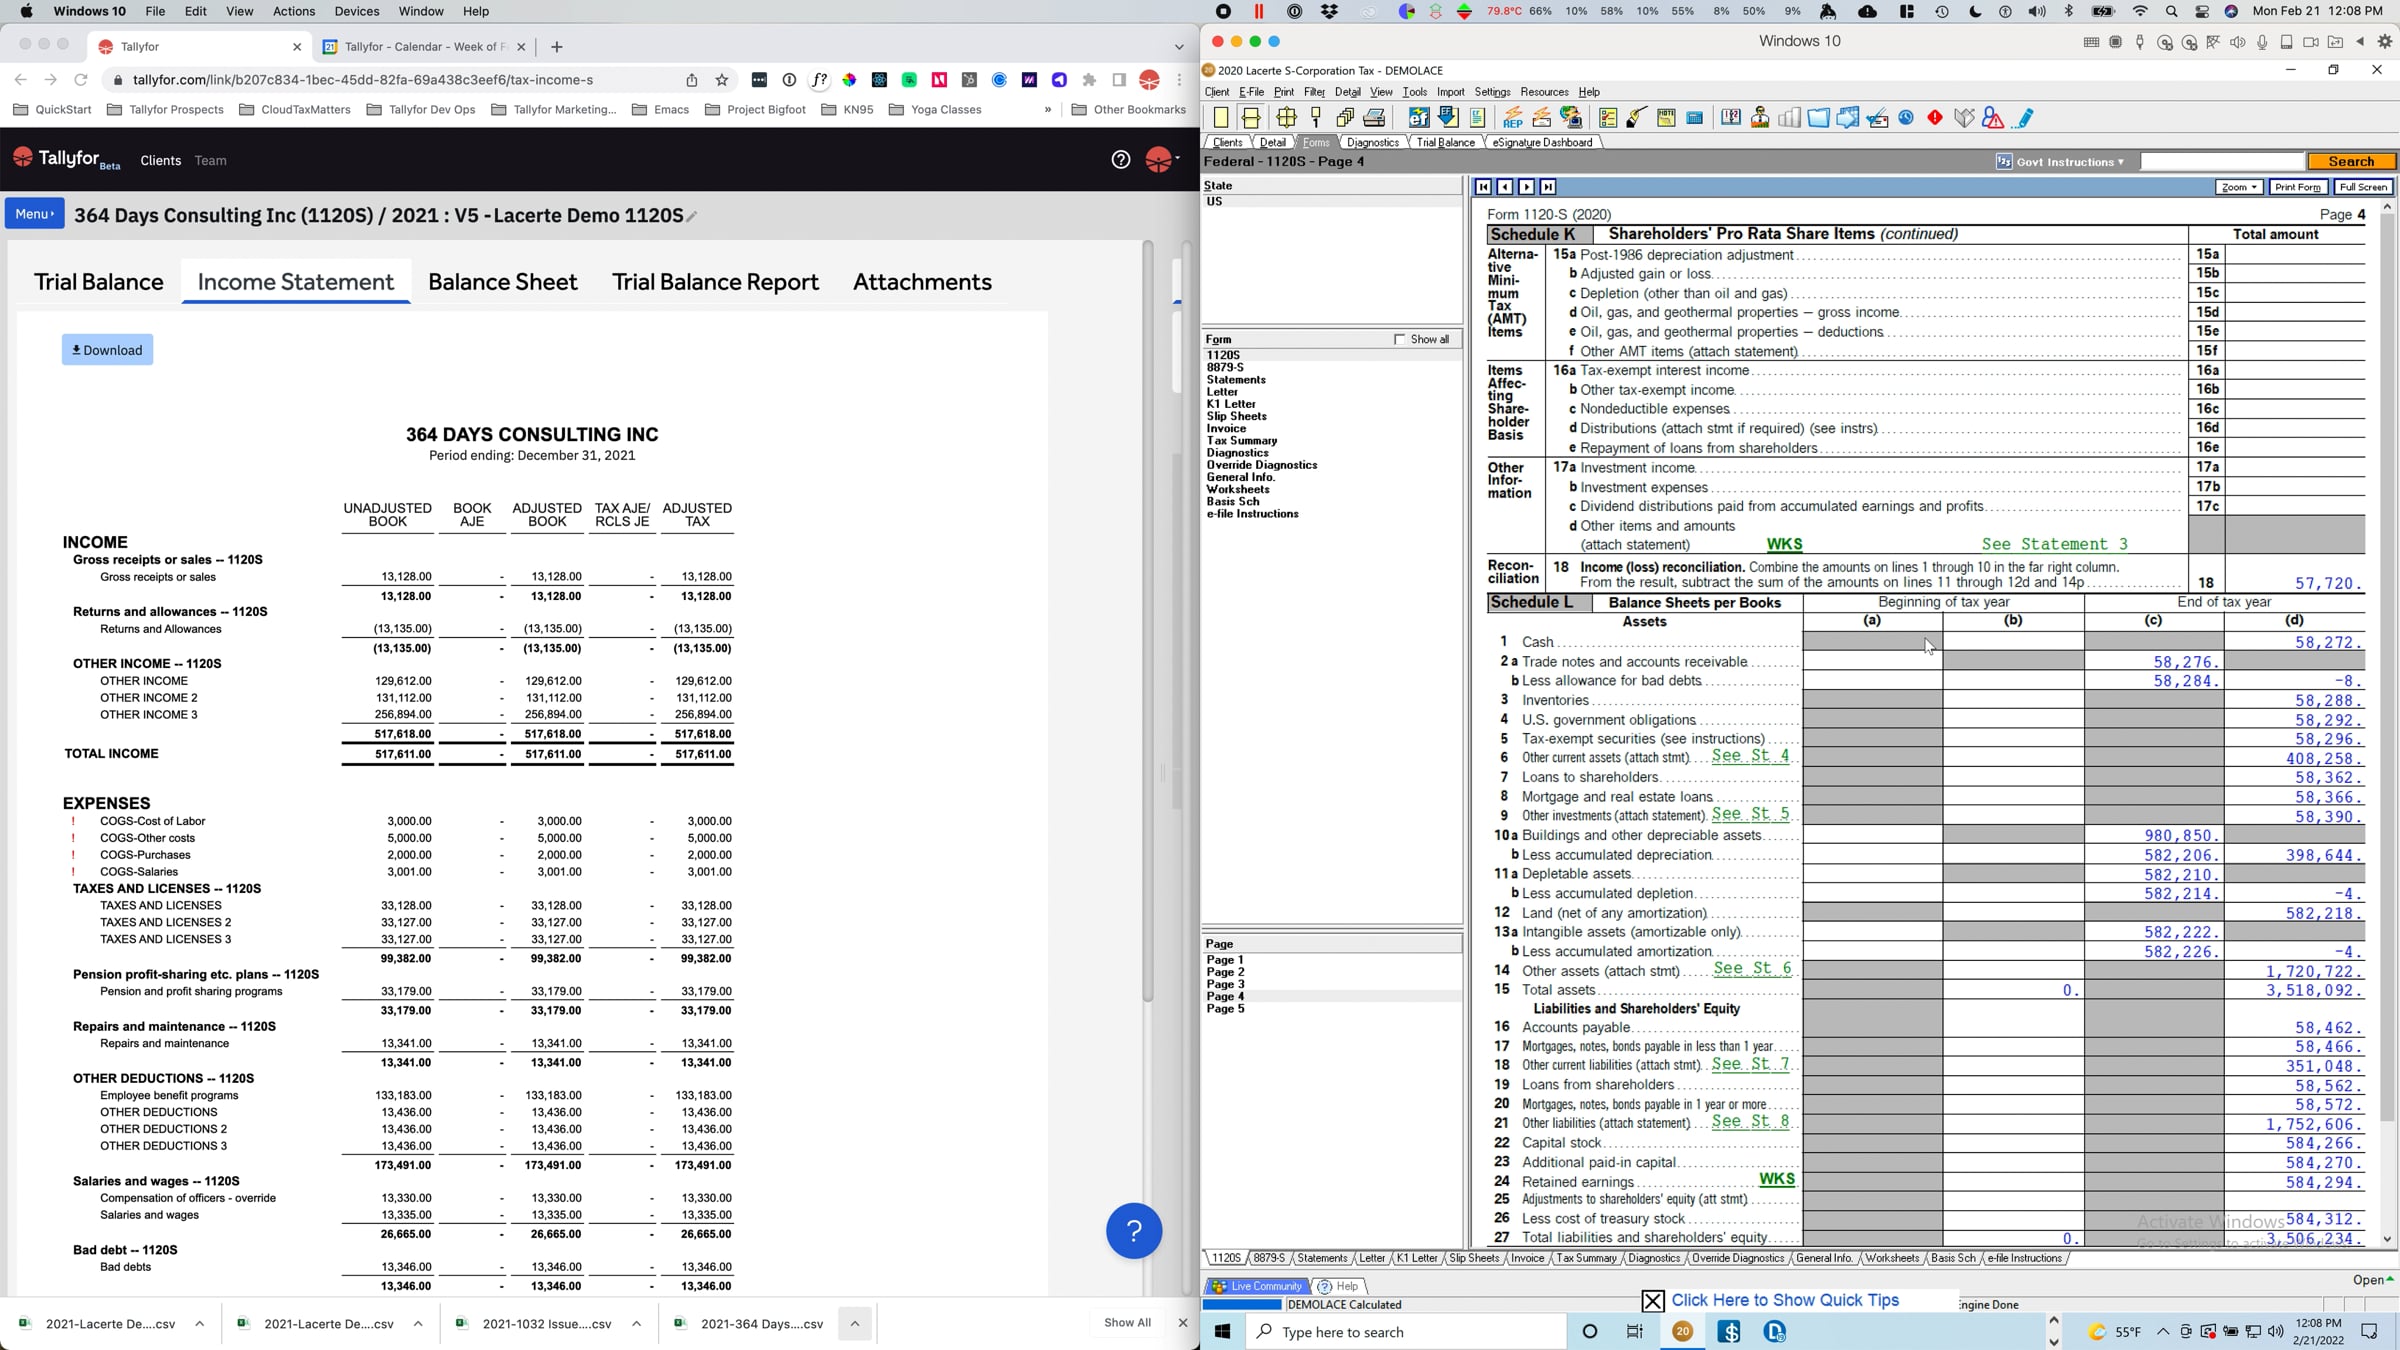Open the Attachments tab in Tallyfor
2400x1350 pixels.
tap(922, 282)
